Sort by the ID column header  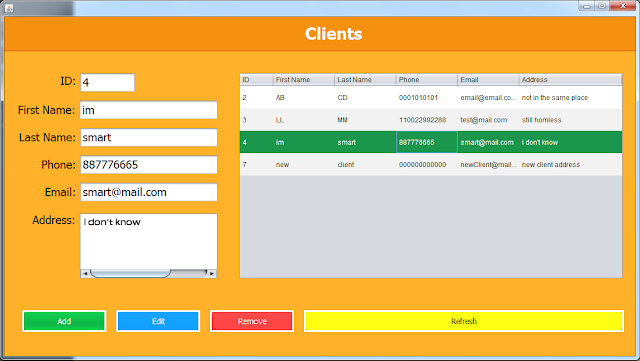pos(256,80)
